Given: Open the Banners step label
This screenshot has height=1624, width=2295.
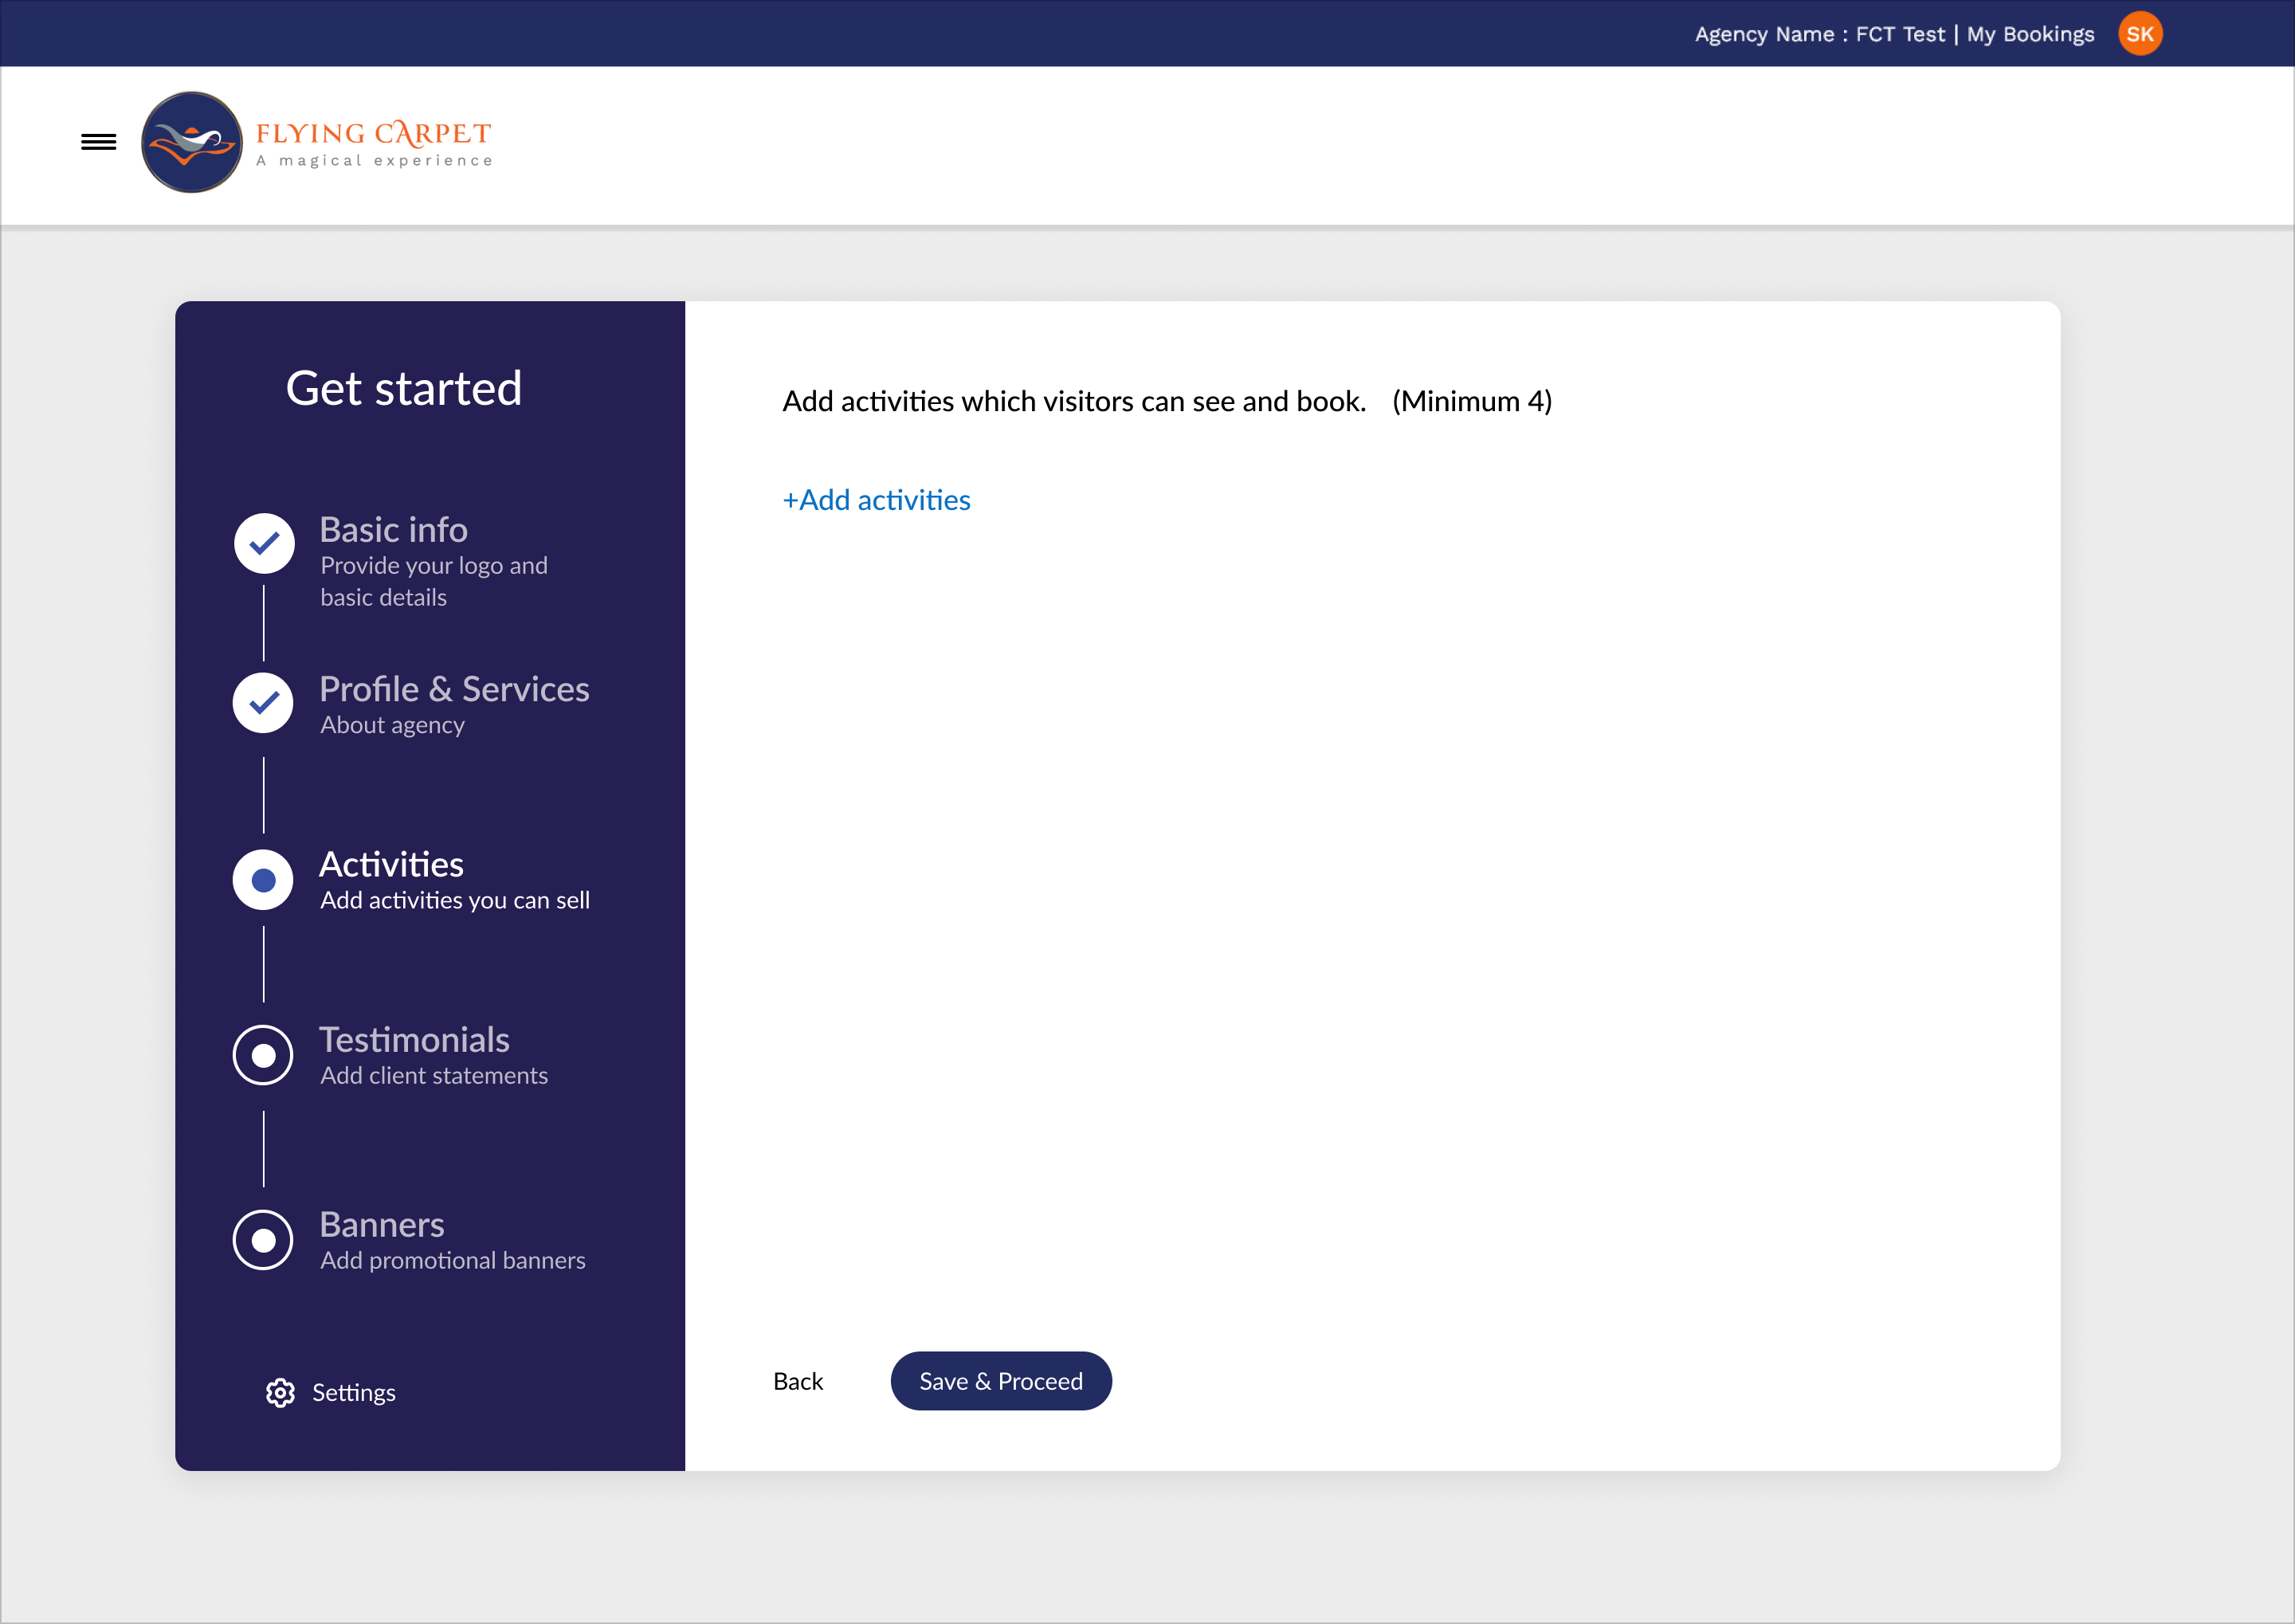Looking at the screenshot, I should 381,1225.
